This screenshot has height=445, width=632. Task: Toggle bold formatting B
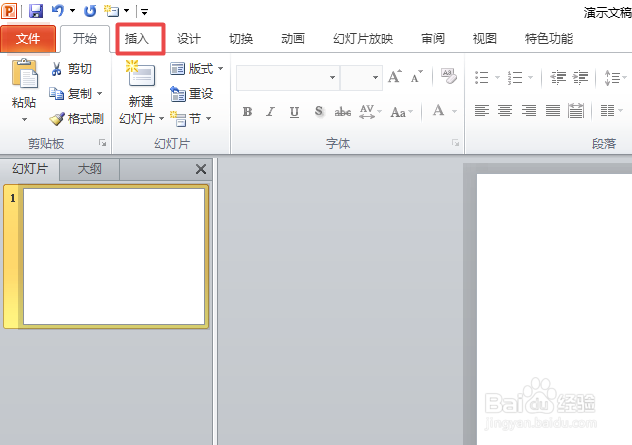click(x=247, y=111)
